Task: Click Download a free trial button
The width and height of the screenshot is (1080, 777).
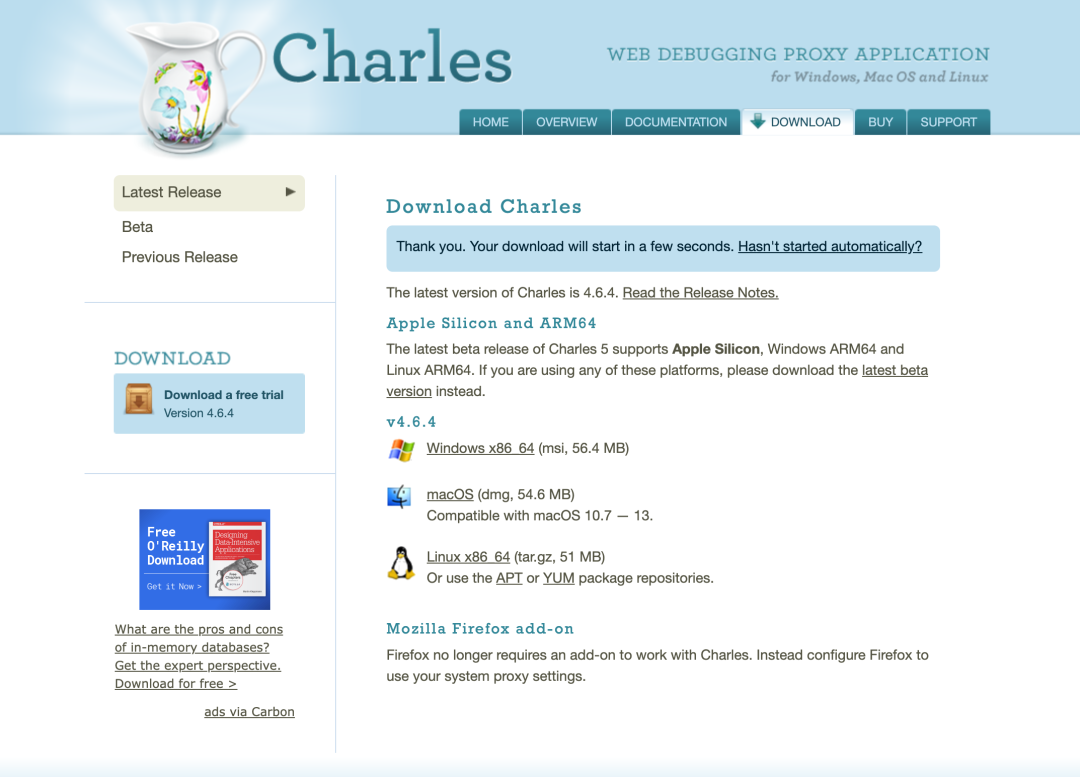Action: point(209,404)
